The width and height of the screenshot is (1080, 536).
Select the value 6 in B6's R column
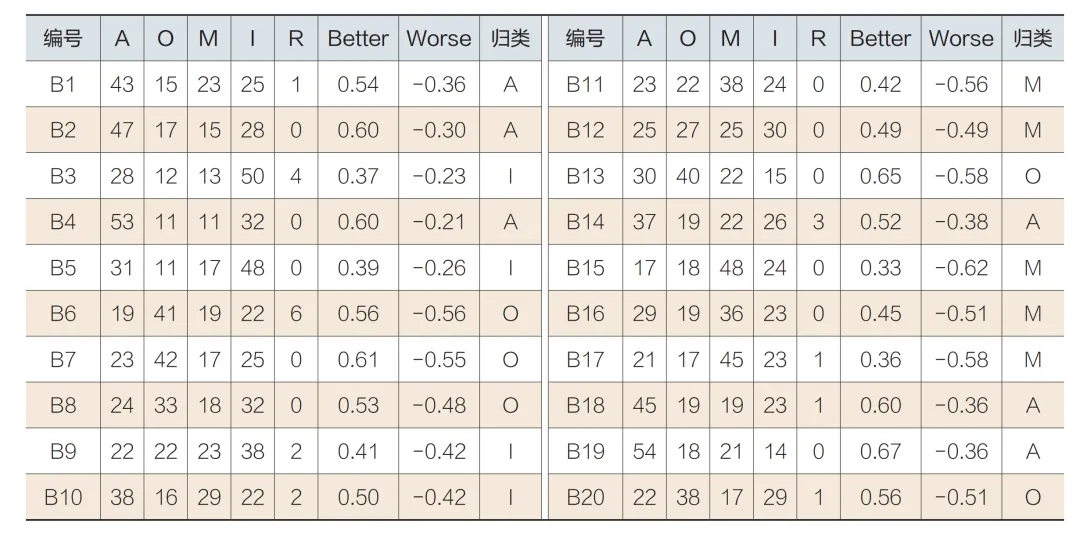click(295, 313)
